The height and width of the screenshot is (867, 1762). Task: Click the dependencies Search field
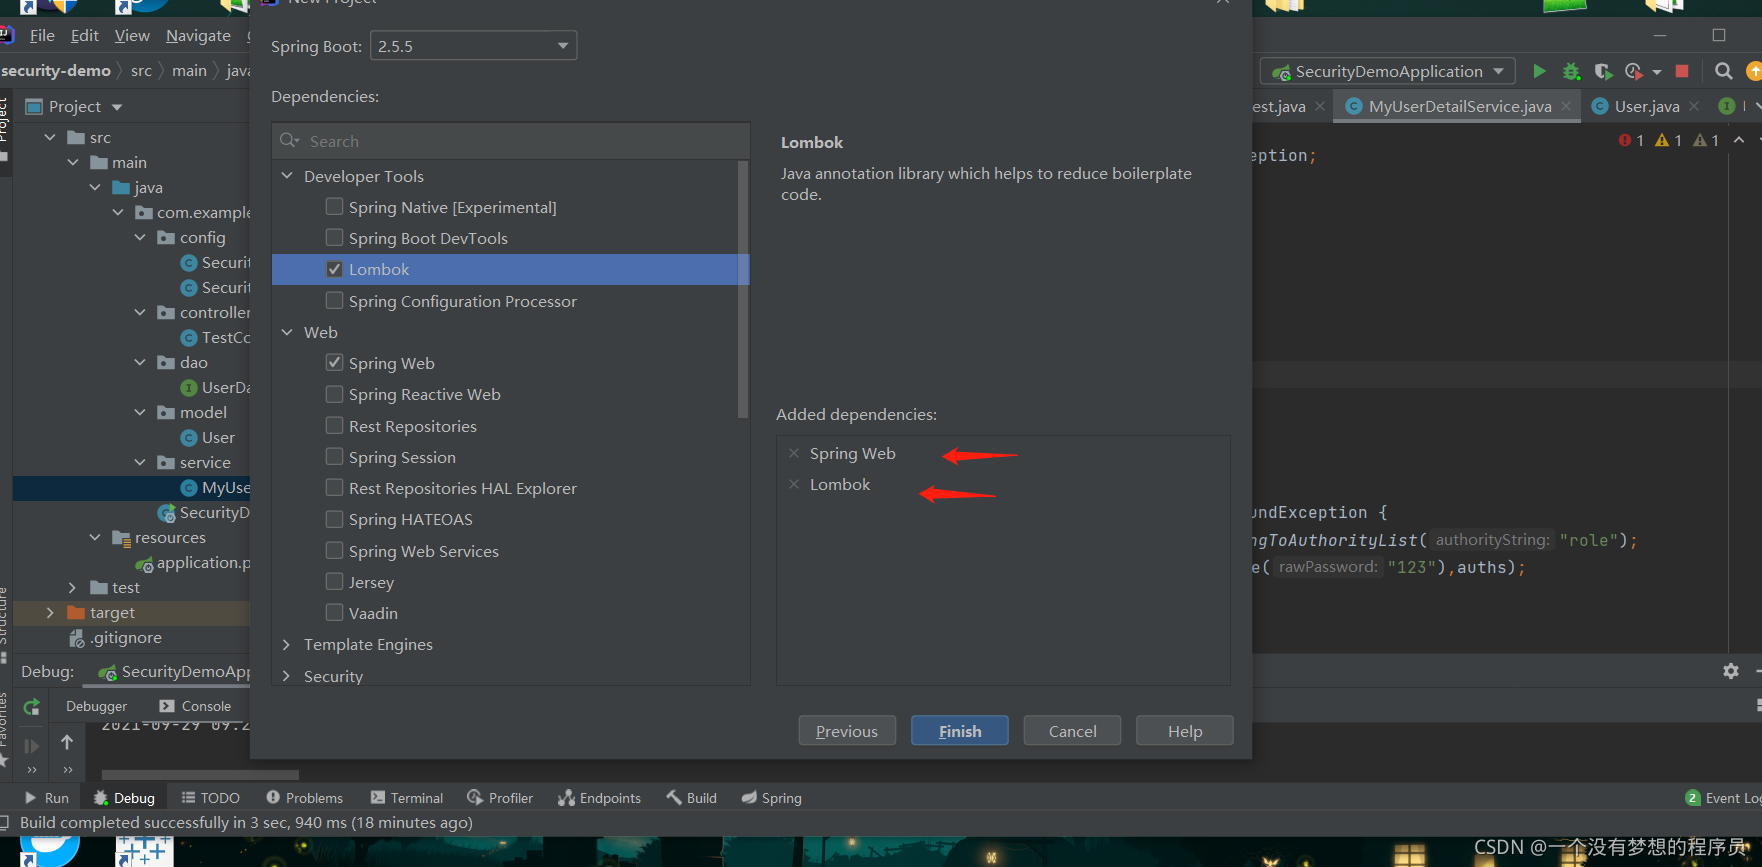pos(511,141)
